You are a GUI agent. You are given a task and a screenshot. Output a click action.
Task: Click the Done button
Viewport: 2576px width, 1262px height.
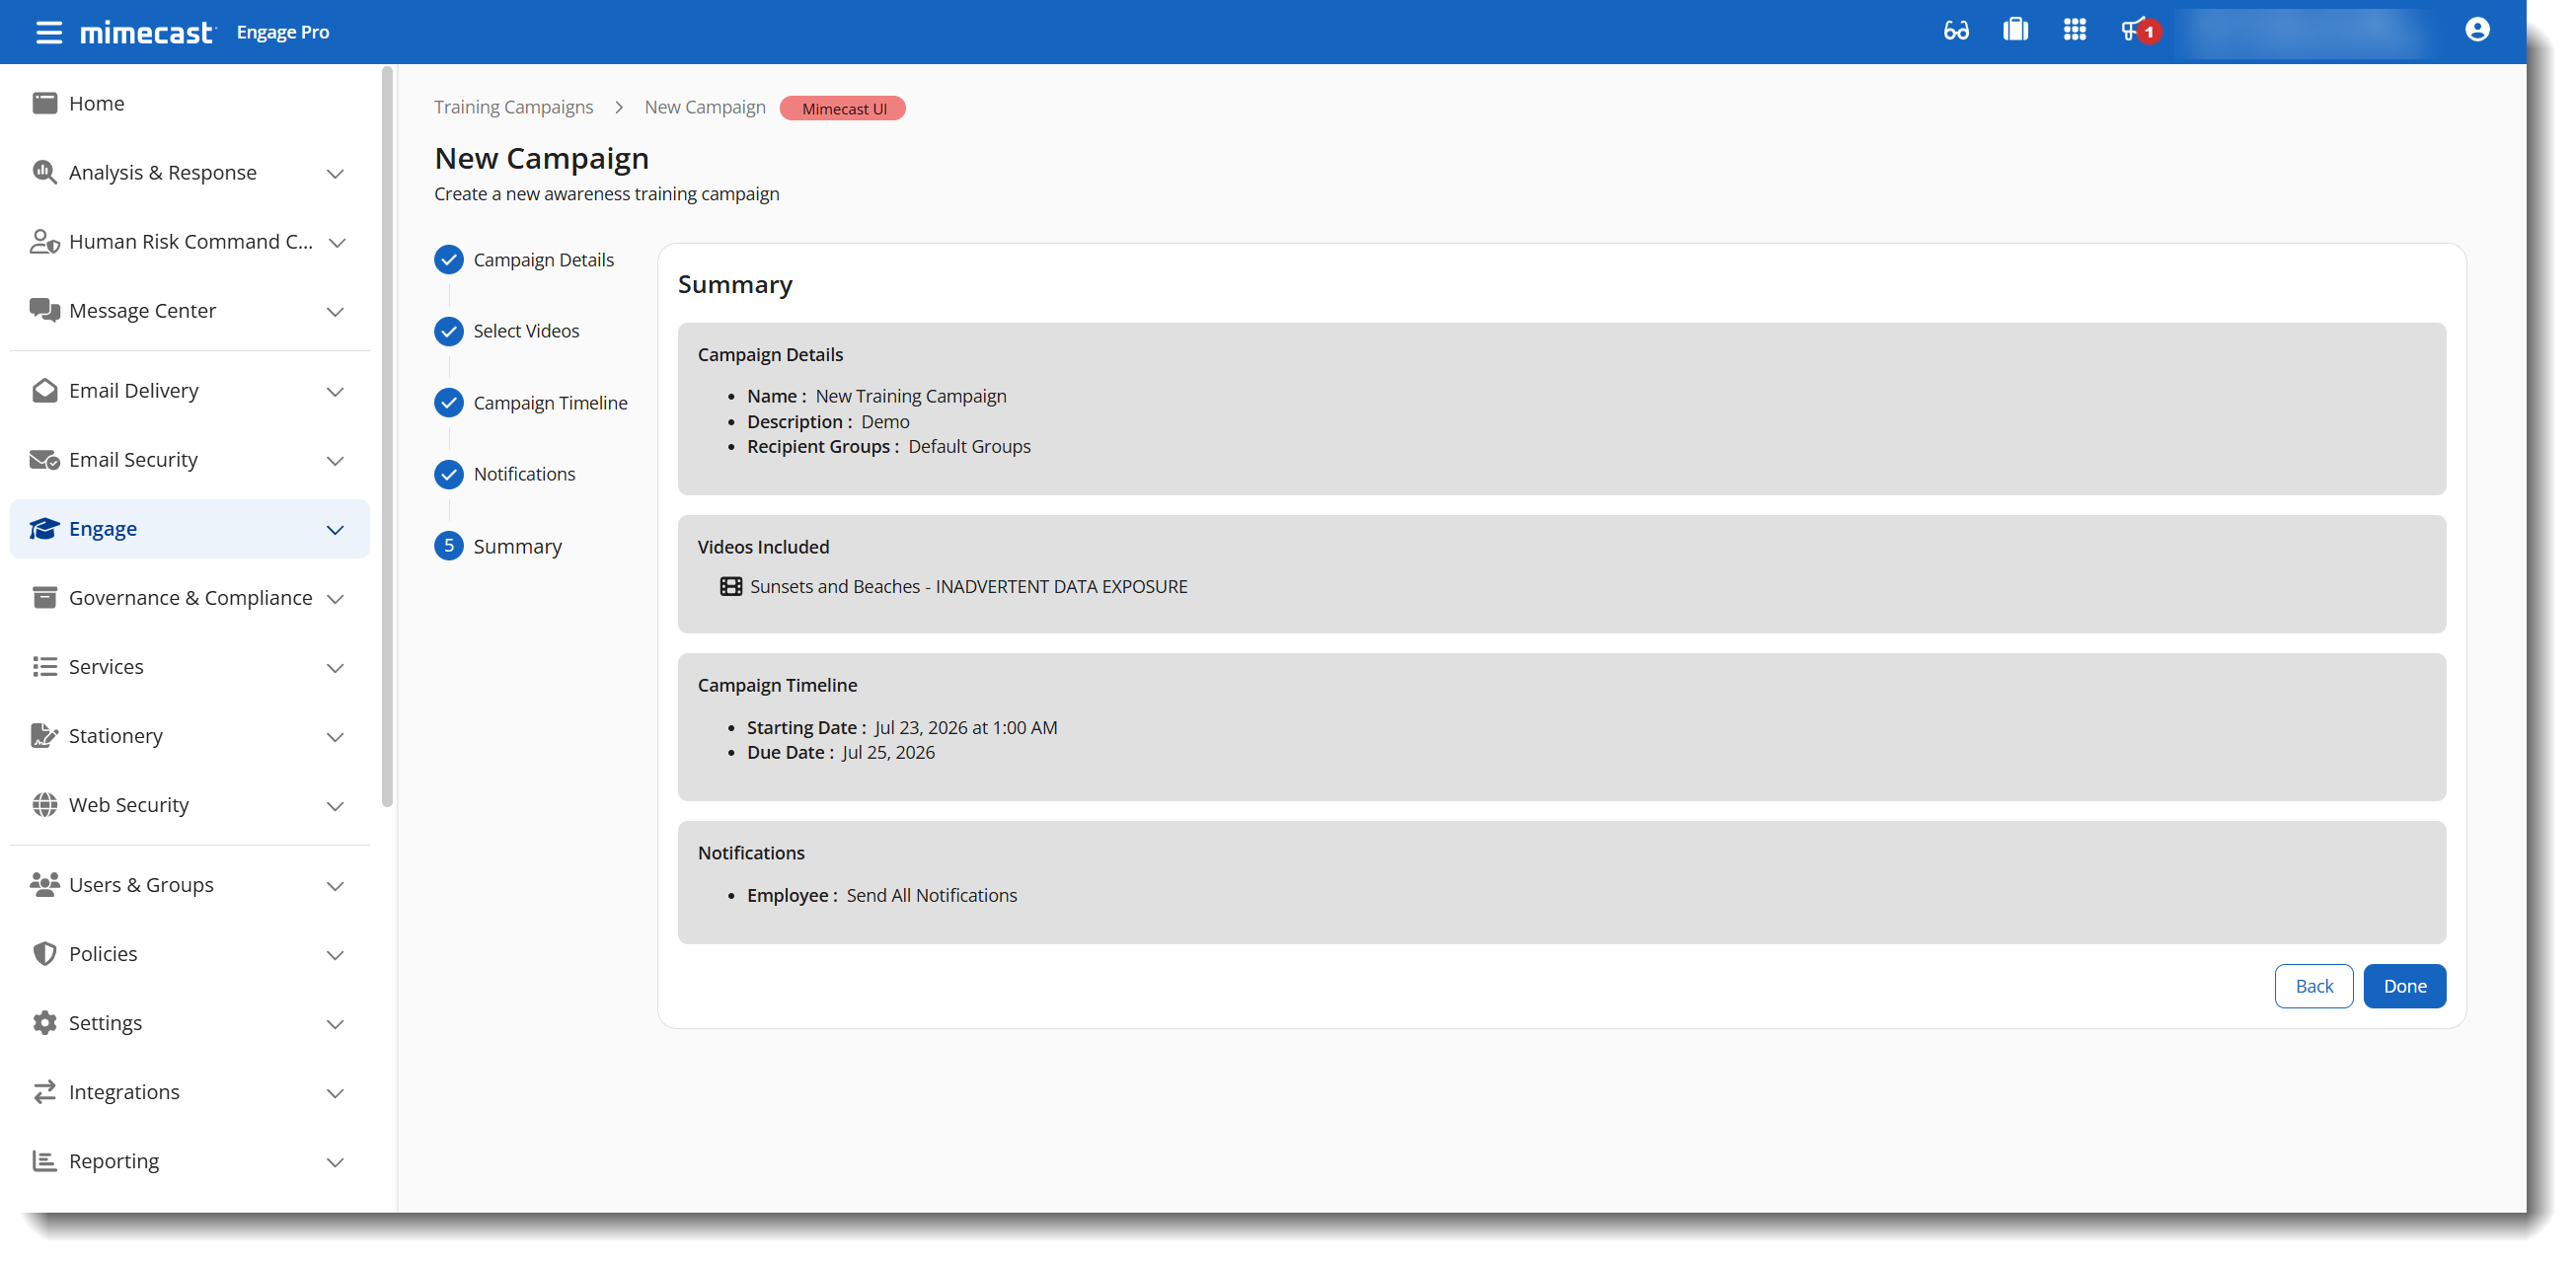click(2404, 986)
